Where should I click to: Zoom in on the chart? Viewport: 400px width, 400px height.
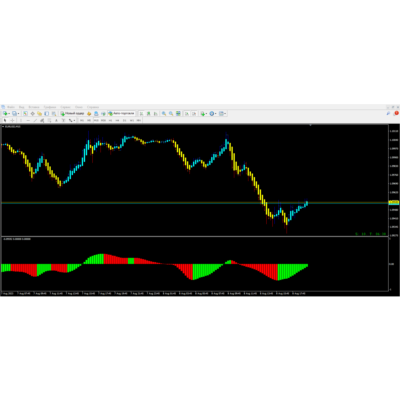pos(164,114)
